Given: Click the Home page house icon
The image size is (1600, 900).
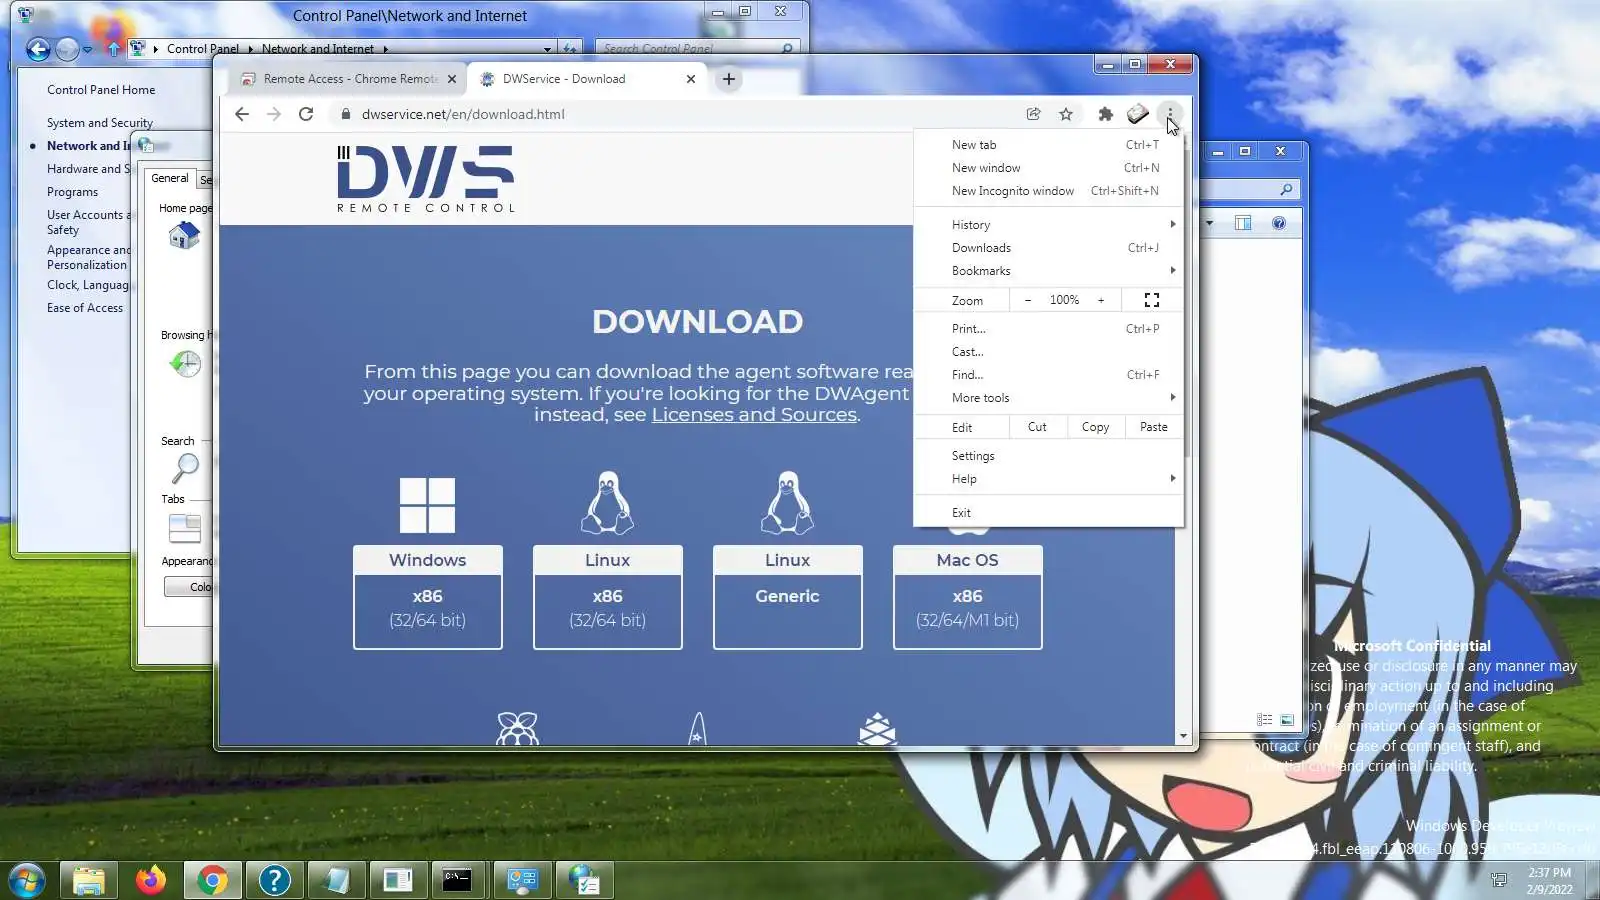Looking at the screenshot, I should pos(184,235).
